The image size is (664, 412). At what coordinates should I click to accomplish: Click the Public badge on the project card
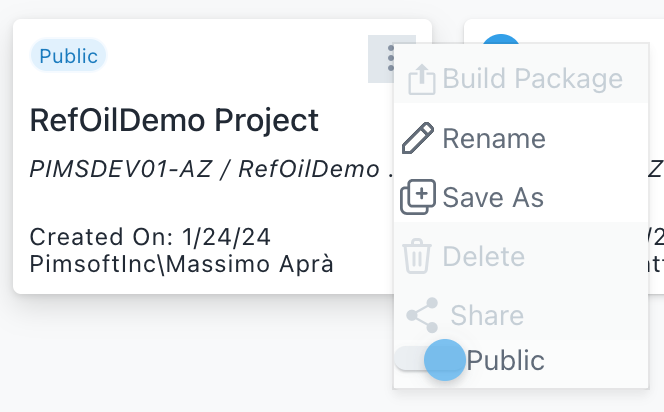point(69,56)
